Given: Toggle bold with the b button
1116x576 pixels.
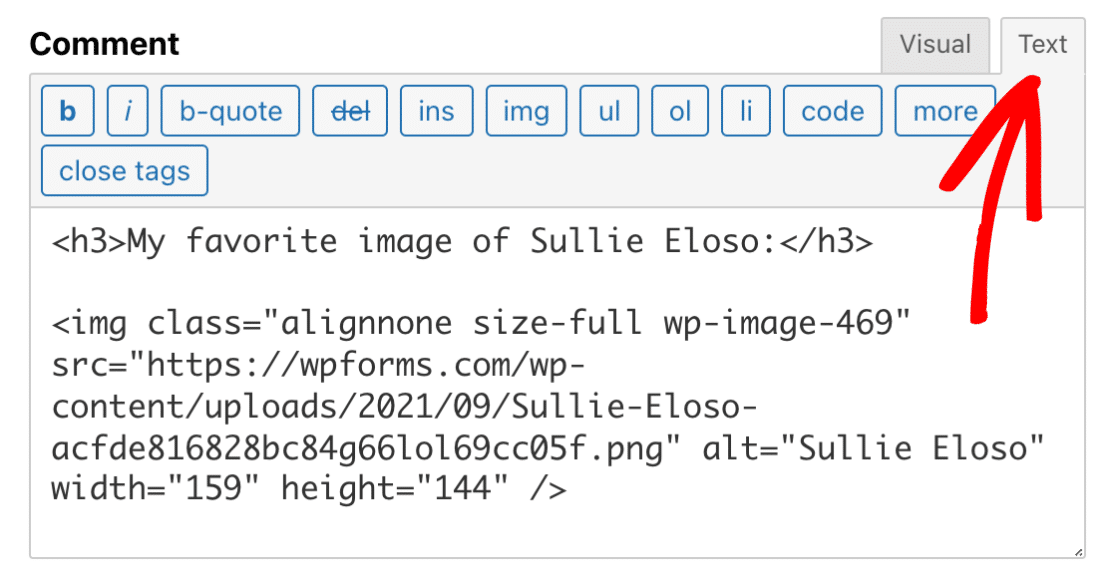Looking at the screenshot, I should pyautogui.click(x=68, y=111).
